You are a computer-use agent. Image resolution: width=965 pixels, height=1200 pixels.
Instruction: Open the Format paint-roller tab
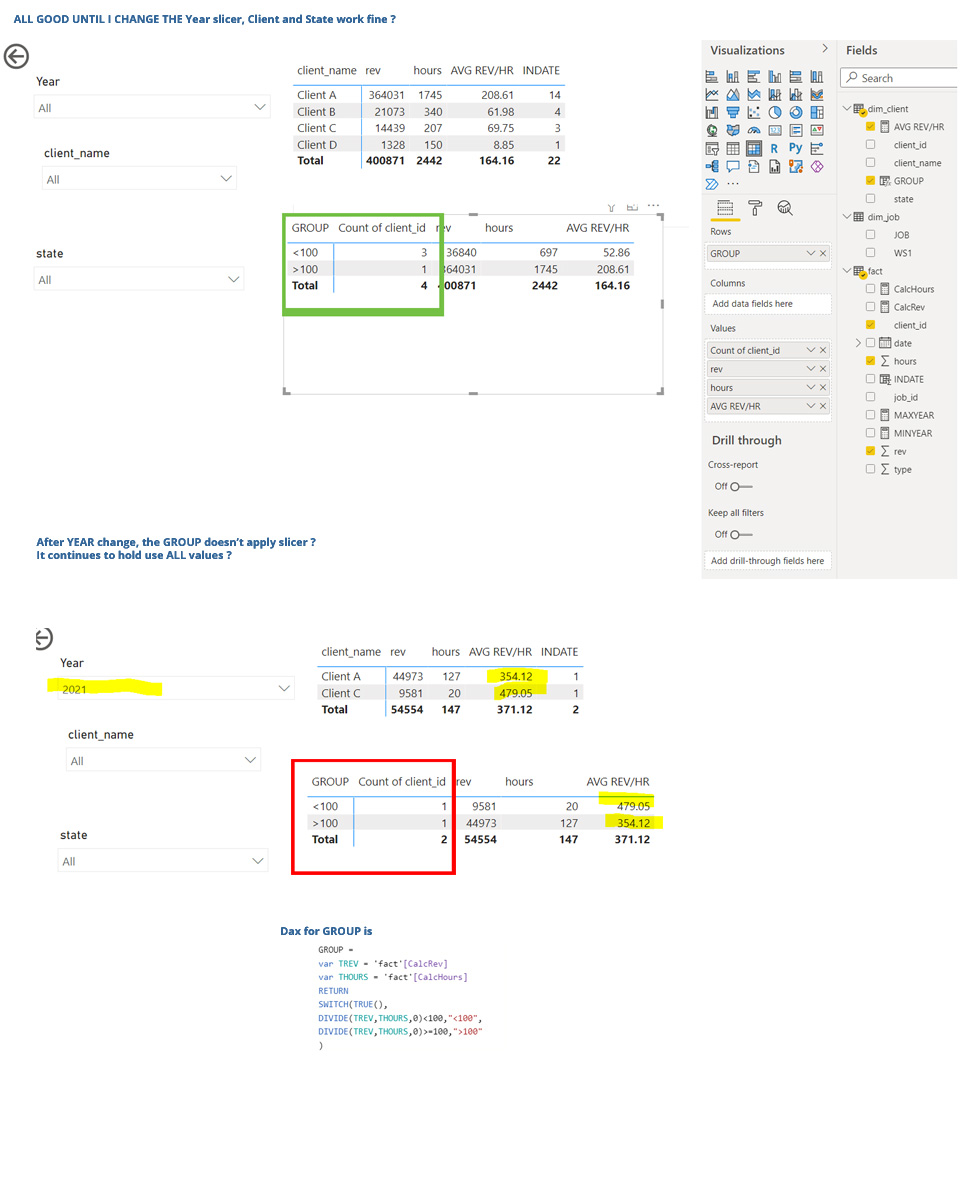755,207
